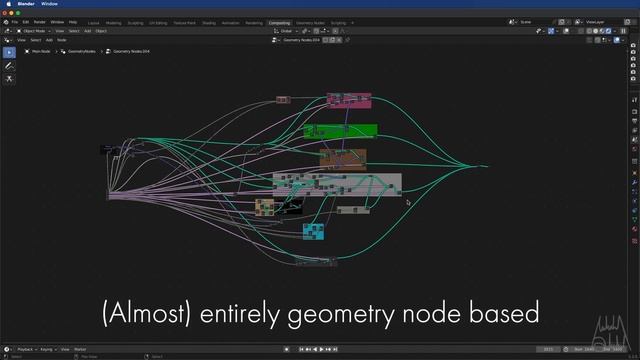
Task: Toggle the node tree pin icon
Action: [347, 40]
